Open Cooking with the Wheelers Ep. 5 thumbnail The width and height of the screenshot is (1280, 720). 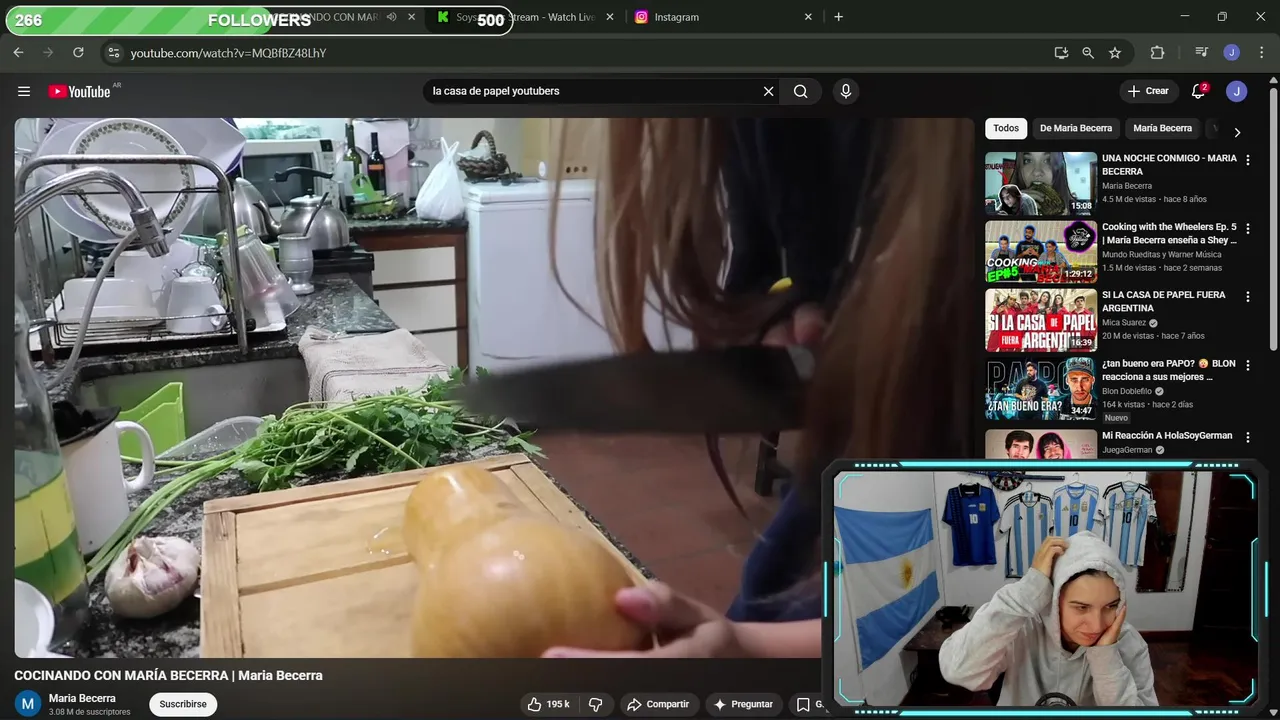[x=1041, y=252]
